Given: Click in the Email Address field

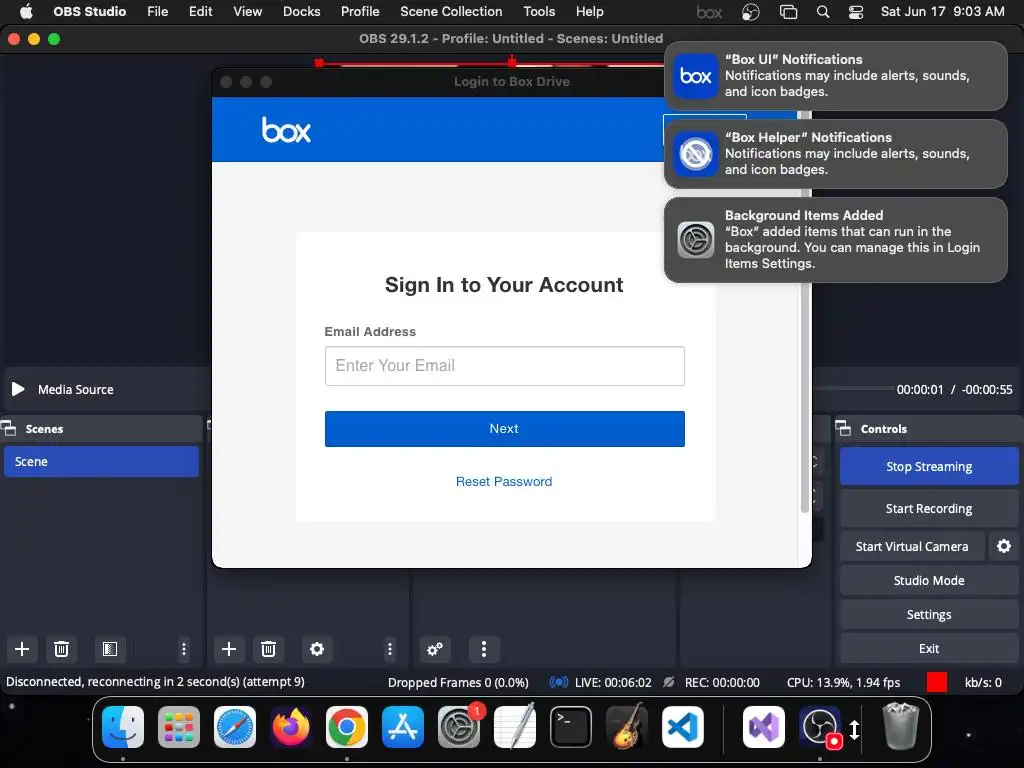Looking at the screenshot, I should pos(505,366).
